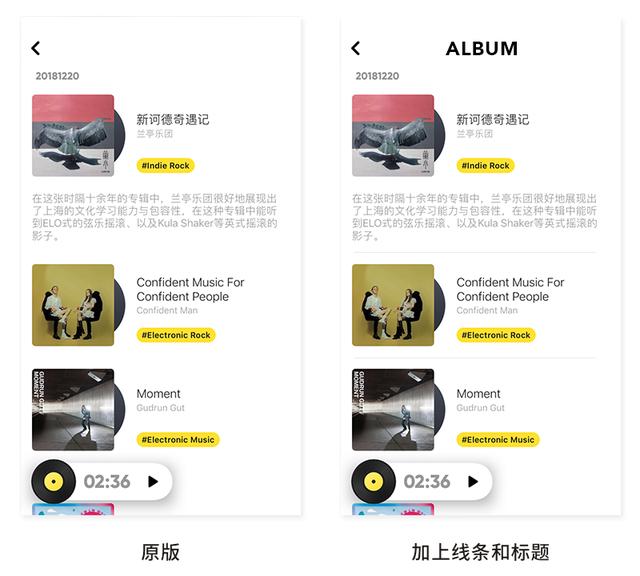
Task: Open 新河德奇遇记 album cover in right screen
Action: click(x=393, y=136)
